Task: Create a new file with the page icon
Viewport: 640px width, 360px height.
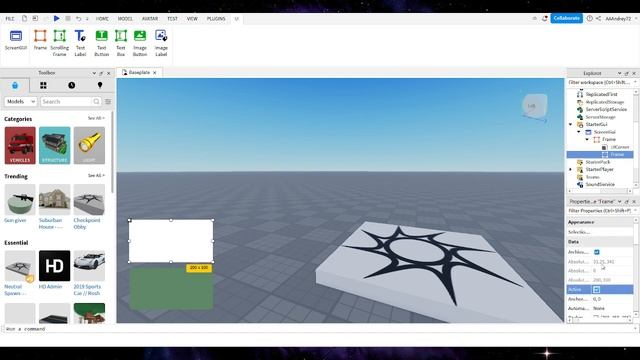Action: pos(24,18)
